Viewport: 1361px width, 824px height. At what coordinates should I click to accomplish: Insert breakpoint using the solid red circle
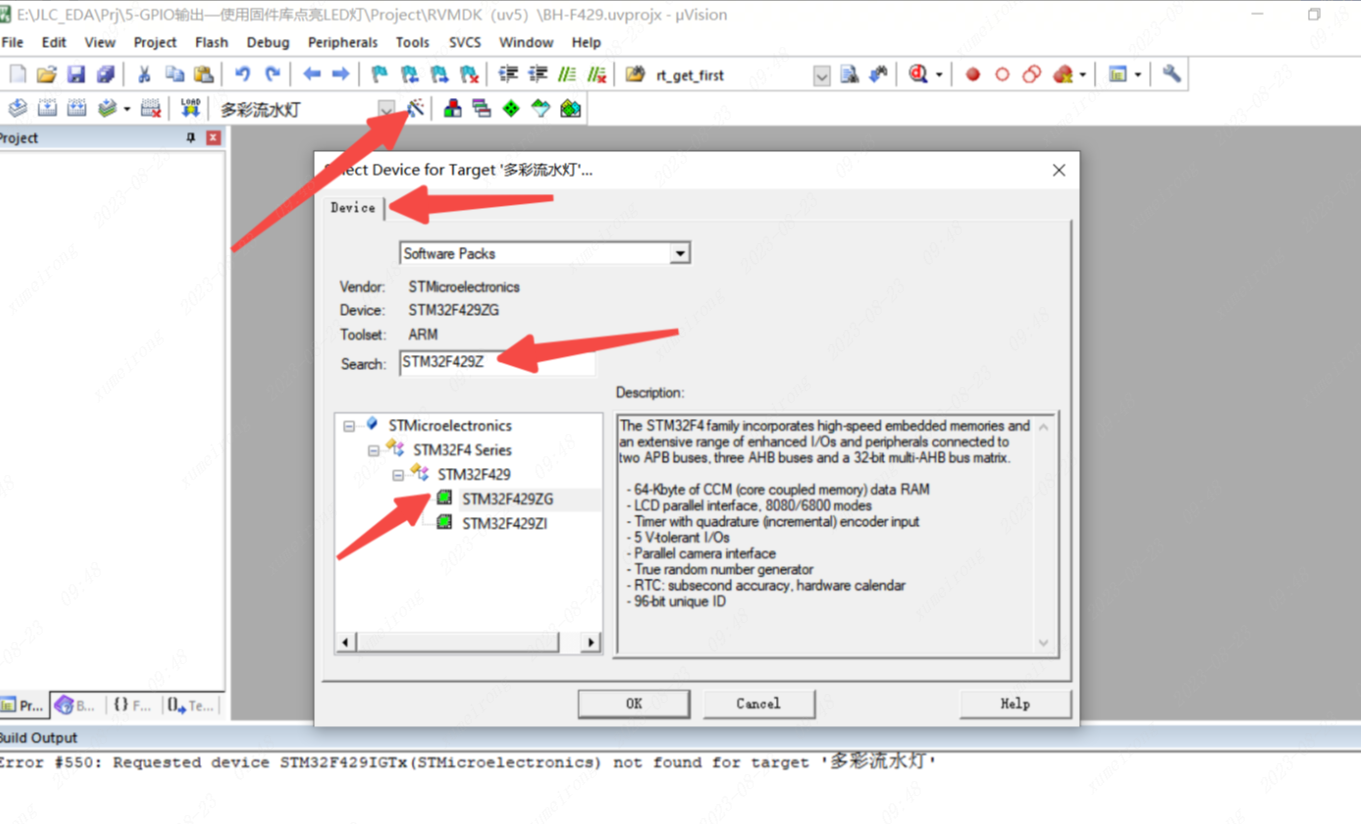[x=972, y=75]
